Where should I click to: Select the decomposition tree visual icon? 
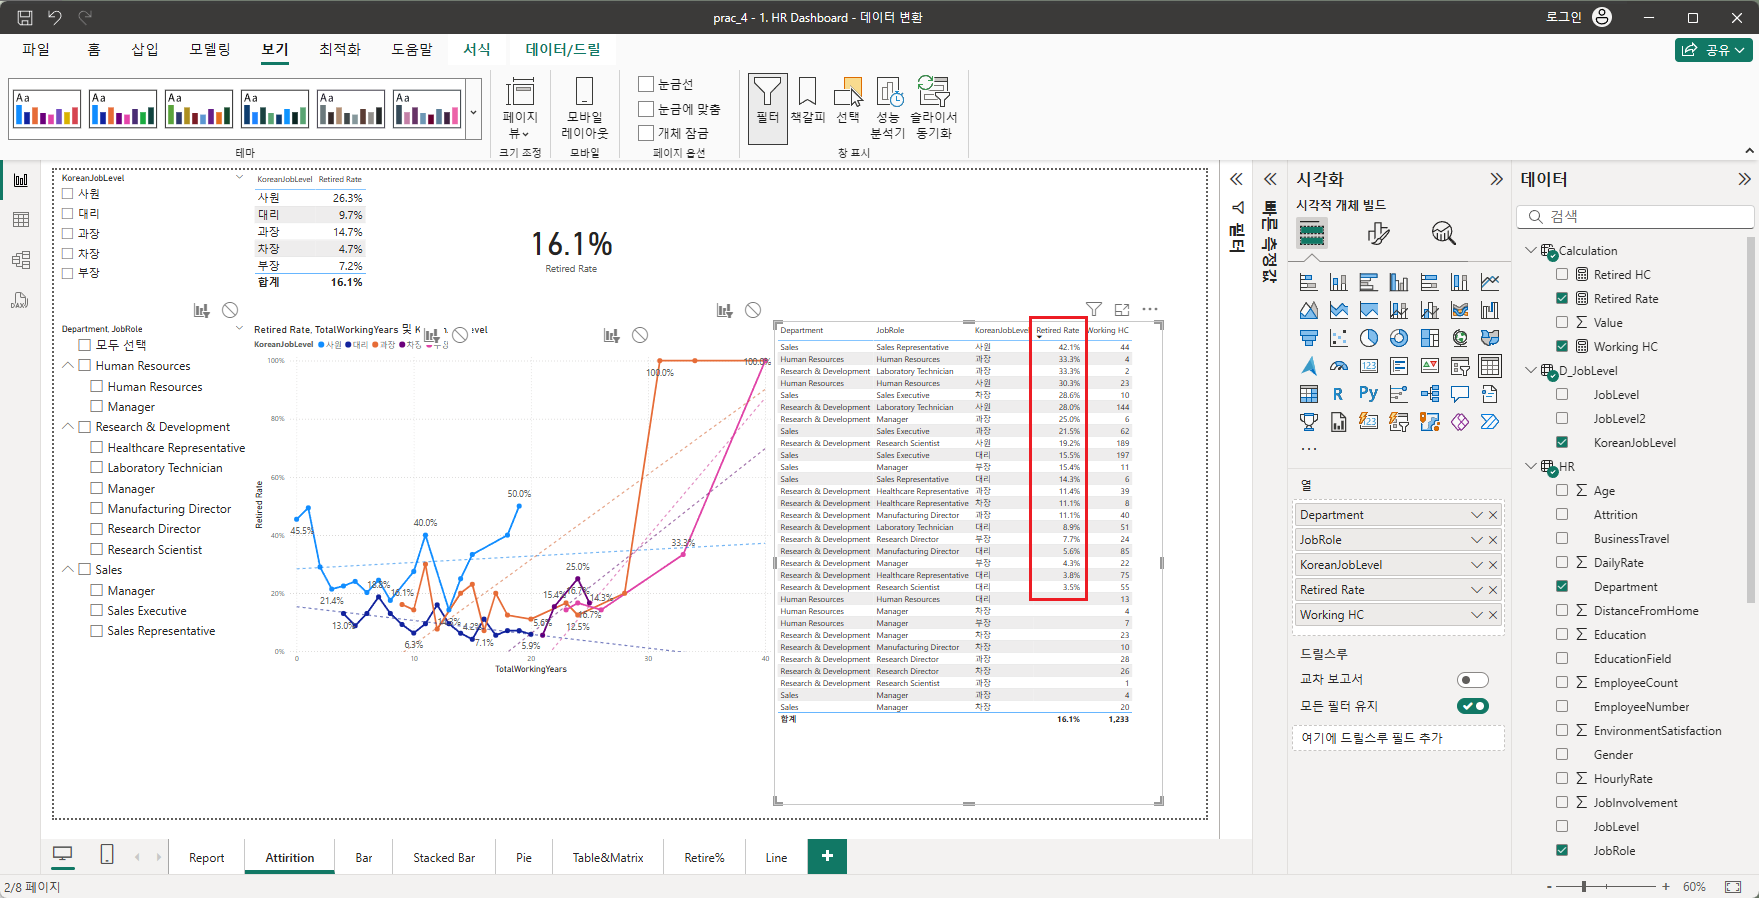tap(1430, 394)
